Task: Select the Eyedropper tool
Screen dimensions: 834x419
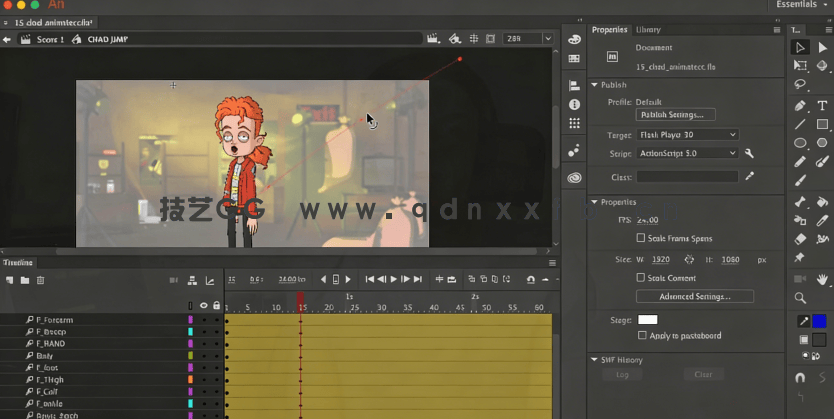Action: pos(822,220)
